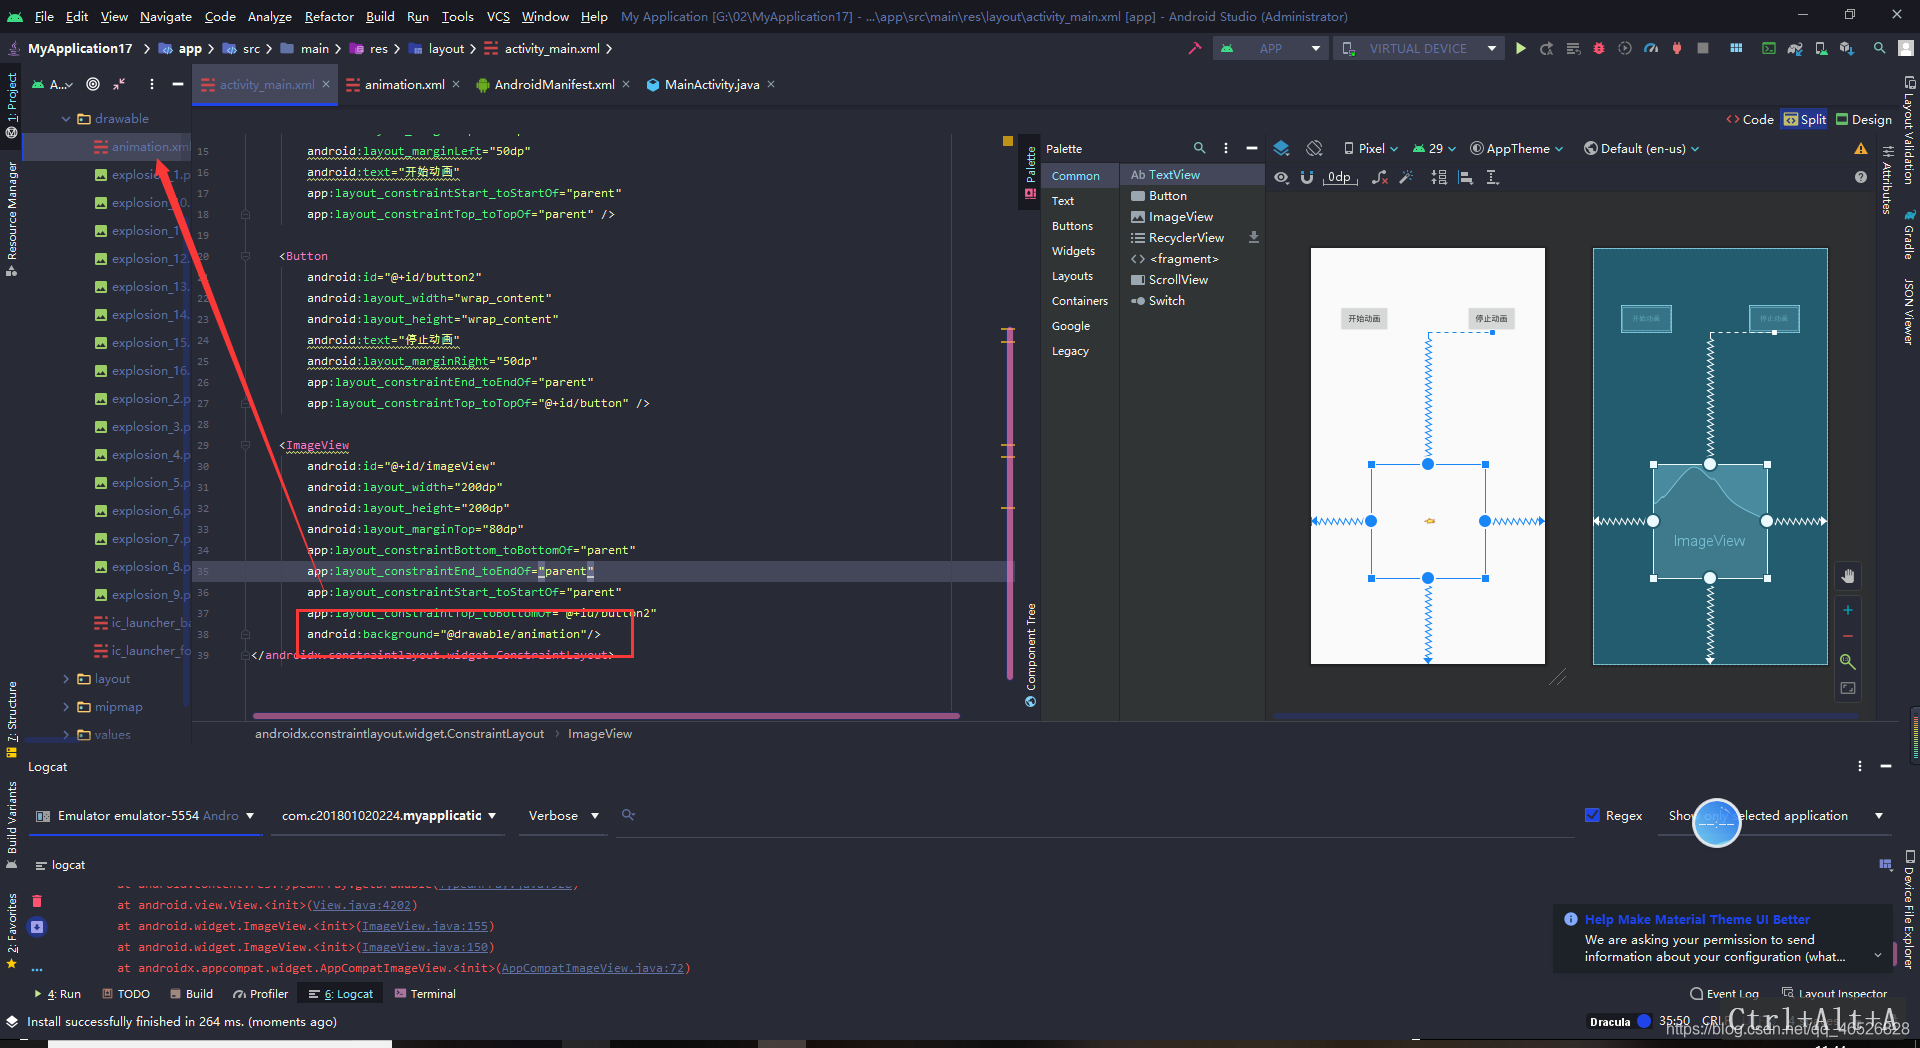Click the Profile app gauge icon
The height and width of the screenshot is (1048, 1920).
tap(1651, 48)
